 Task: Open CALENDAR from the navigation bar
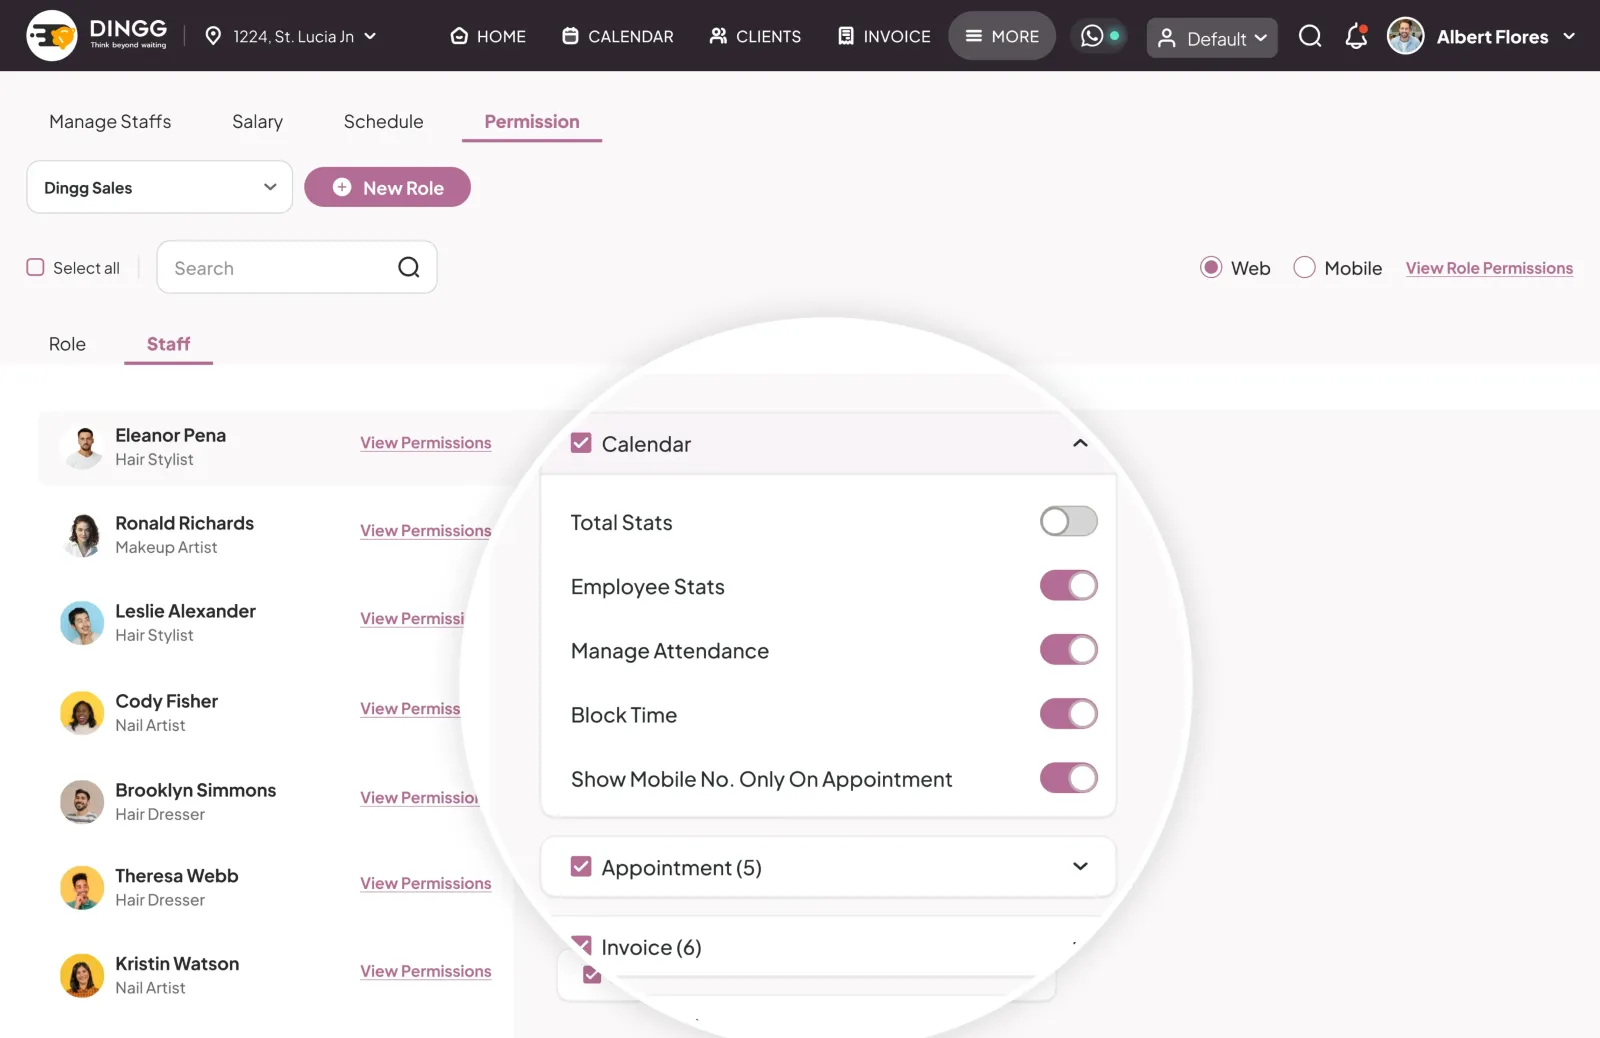tap(618, 36)
